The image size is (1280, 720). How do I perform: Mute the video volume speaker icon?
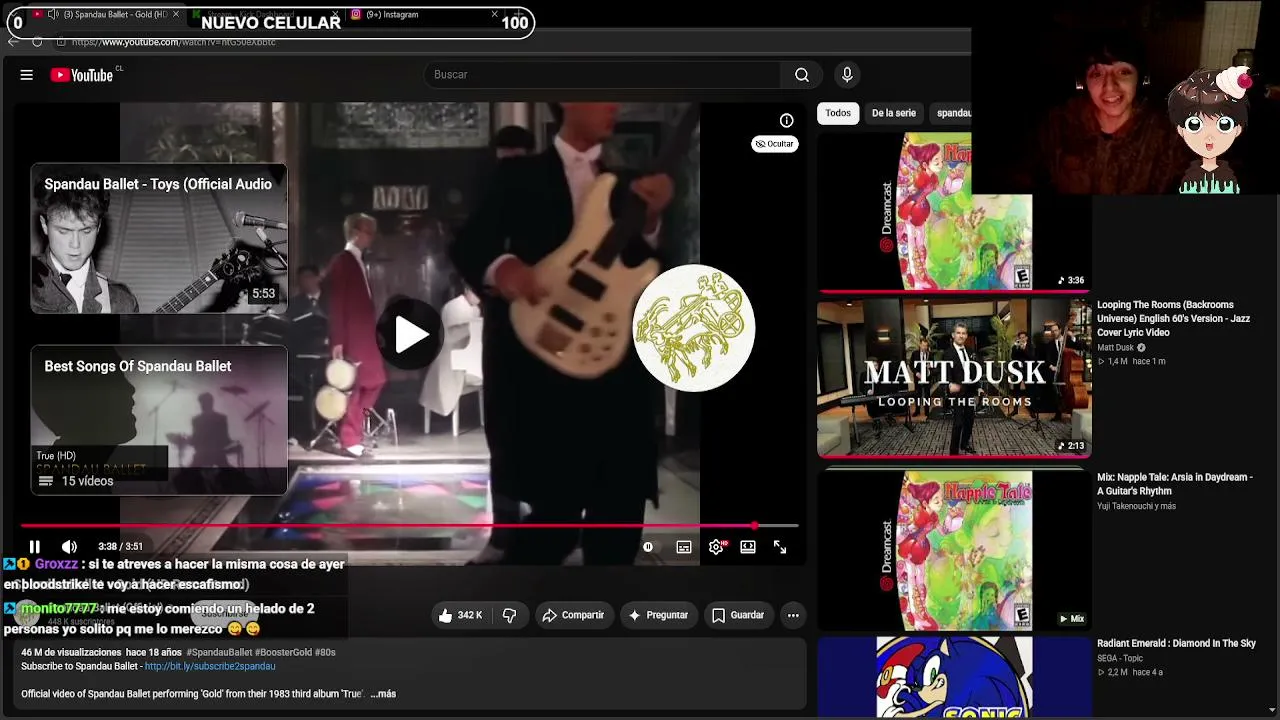click(x=69, y=547)
